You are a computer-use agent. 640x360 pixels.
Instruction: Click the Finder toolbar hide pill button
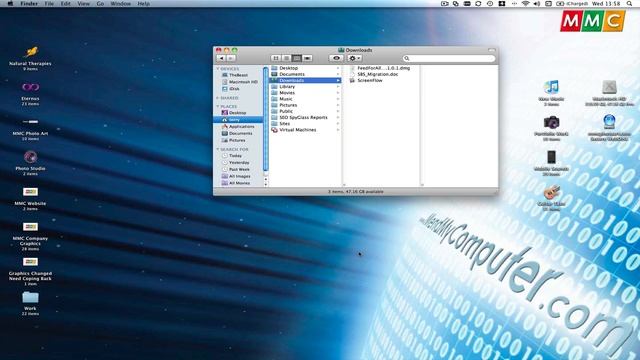[x=491, y=50]
